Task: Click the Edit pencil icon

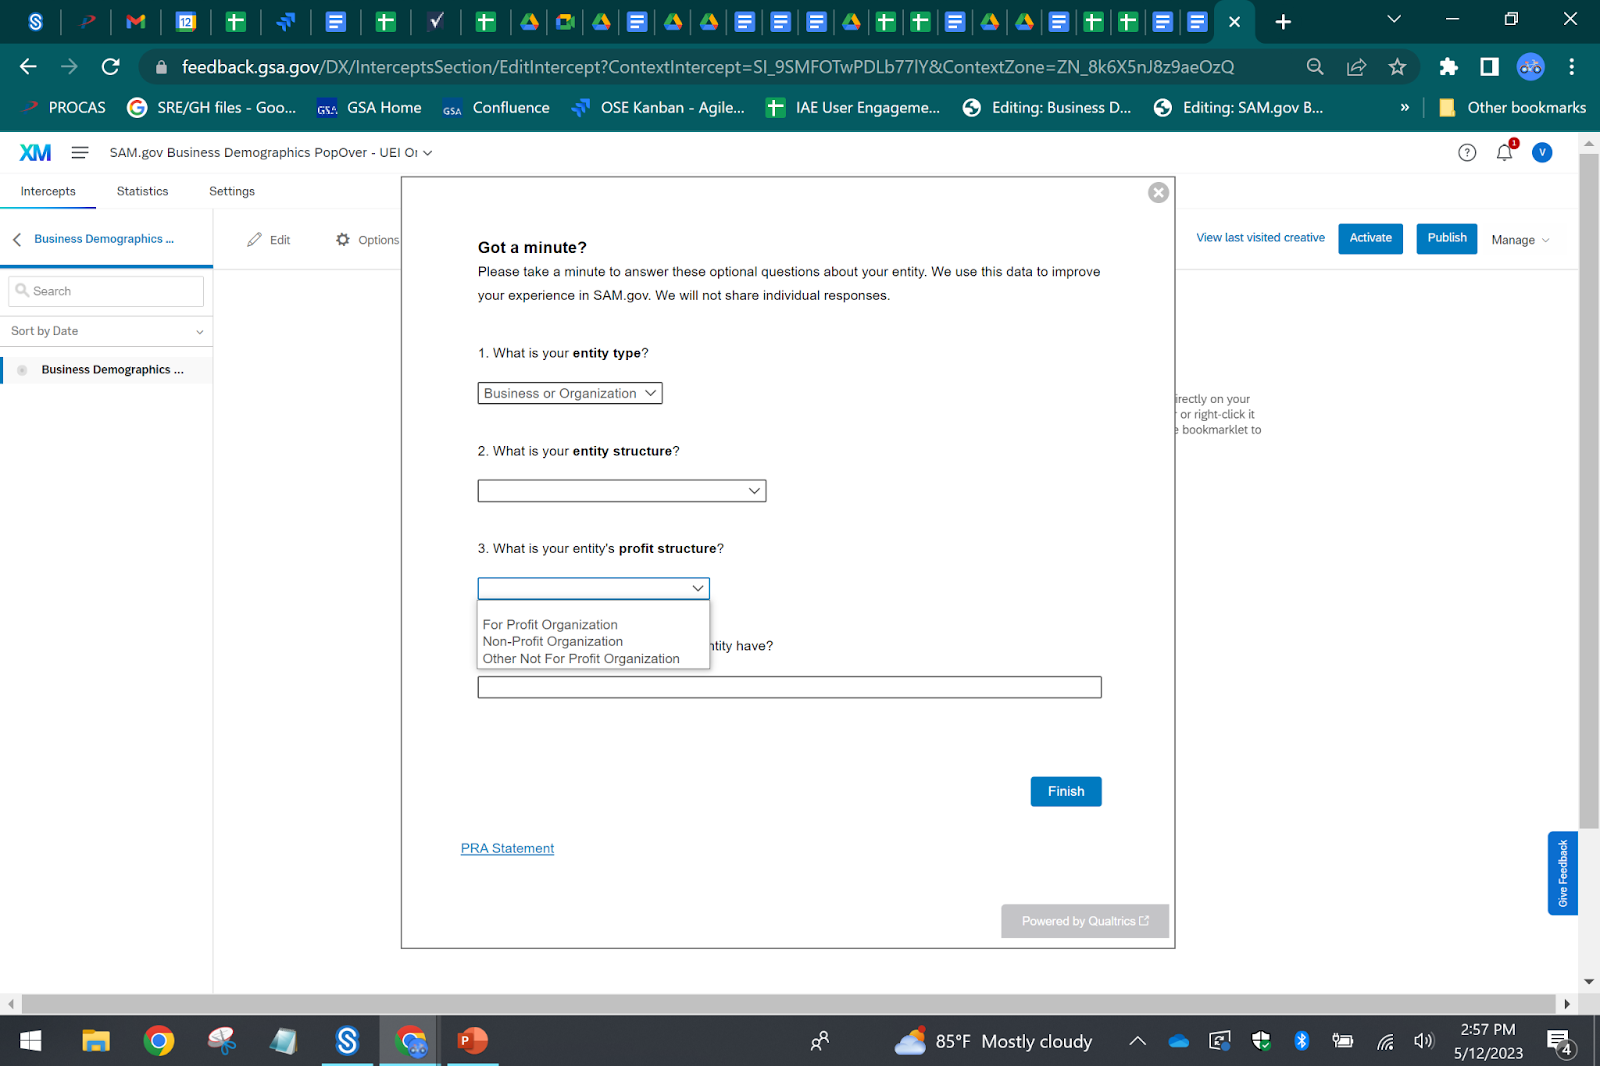Action: pos(255,240)
